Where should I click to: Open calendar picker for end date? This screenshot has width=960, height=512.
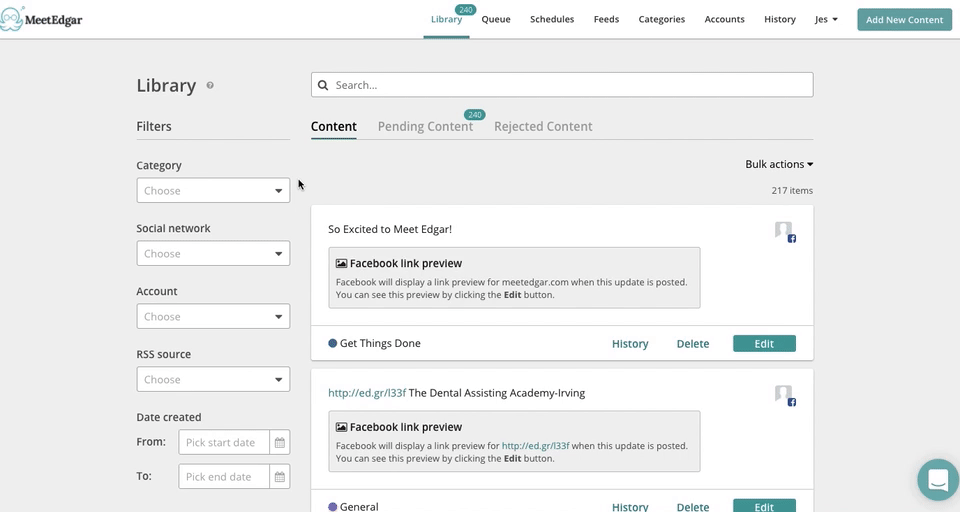[280, 476]
